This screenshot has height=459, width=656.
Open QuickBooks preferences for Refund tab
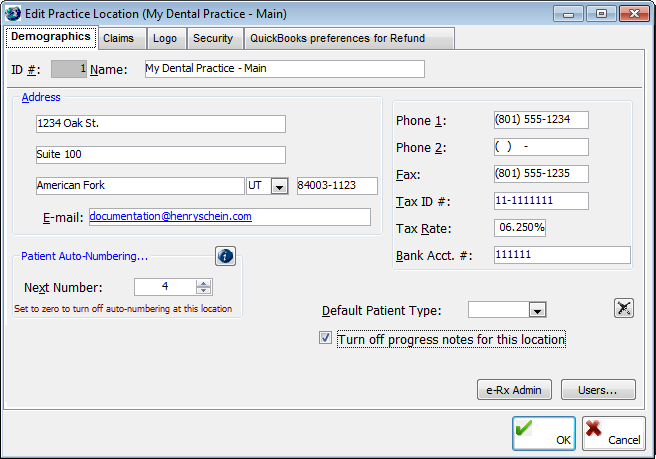point(337,38)
